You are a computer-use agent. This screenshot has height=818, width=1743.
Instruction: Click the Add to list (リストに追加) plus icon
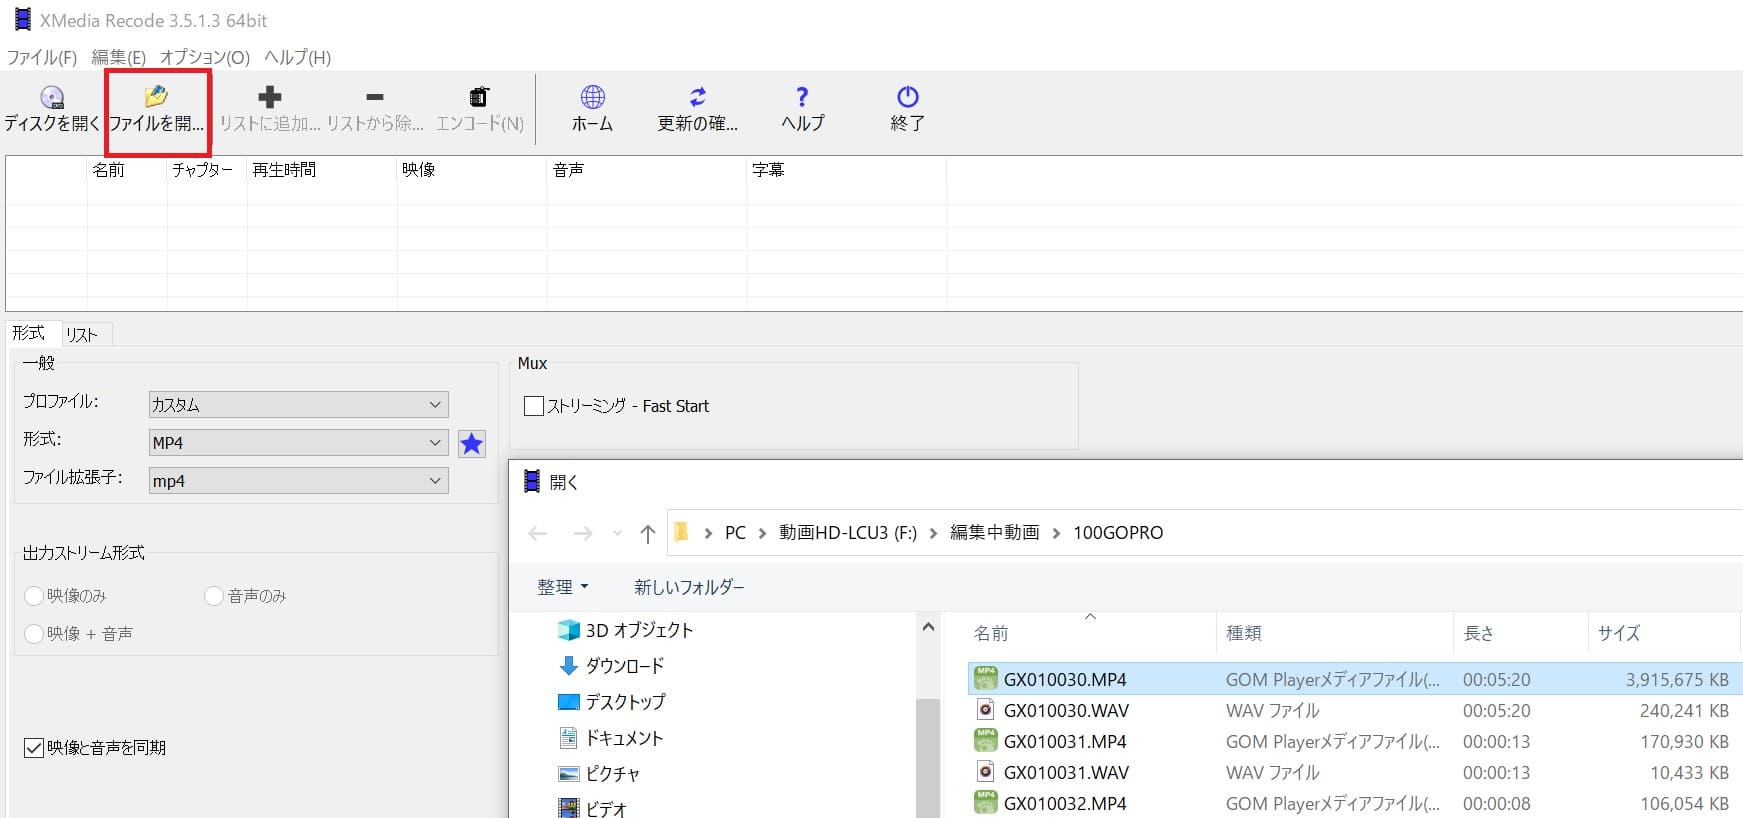tap(269, 97)
